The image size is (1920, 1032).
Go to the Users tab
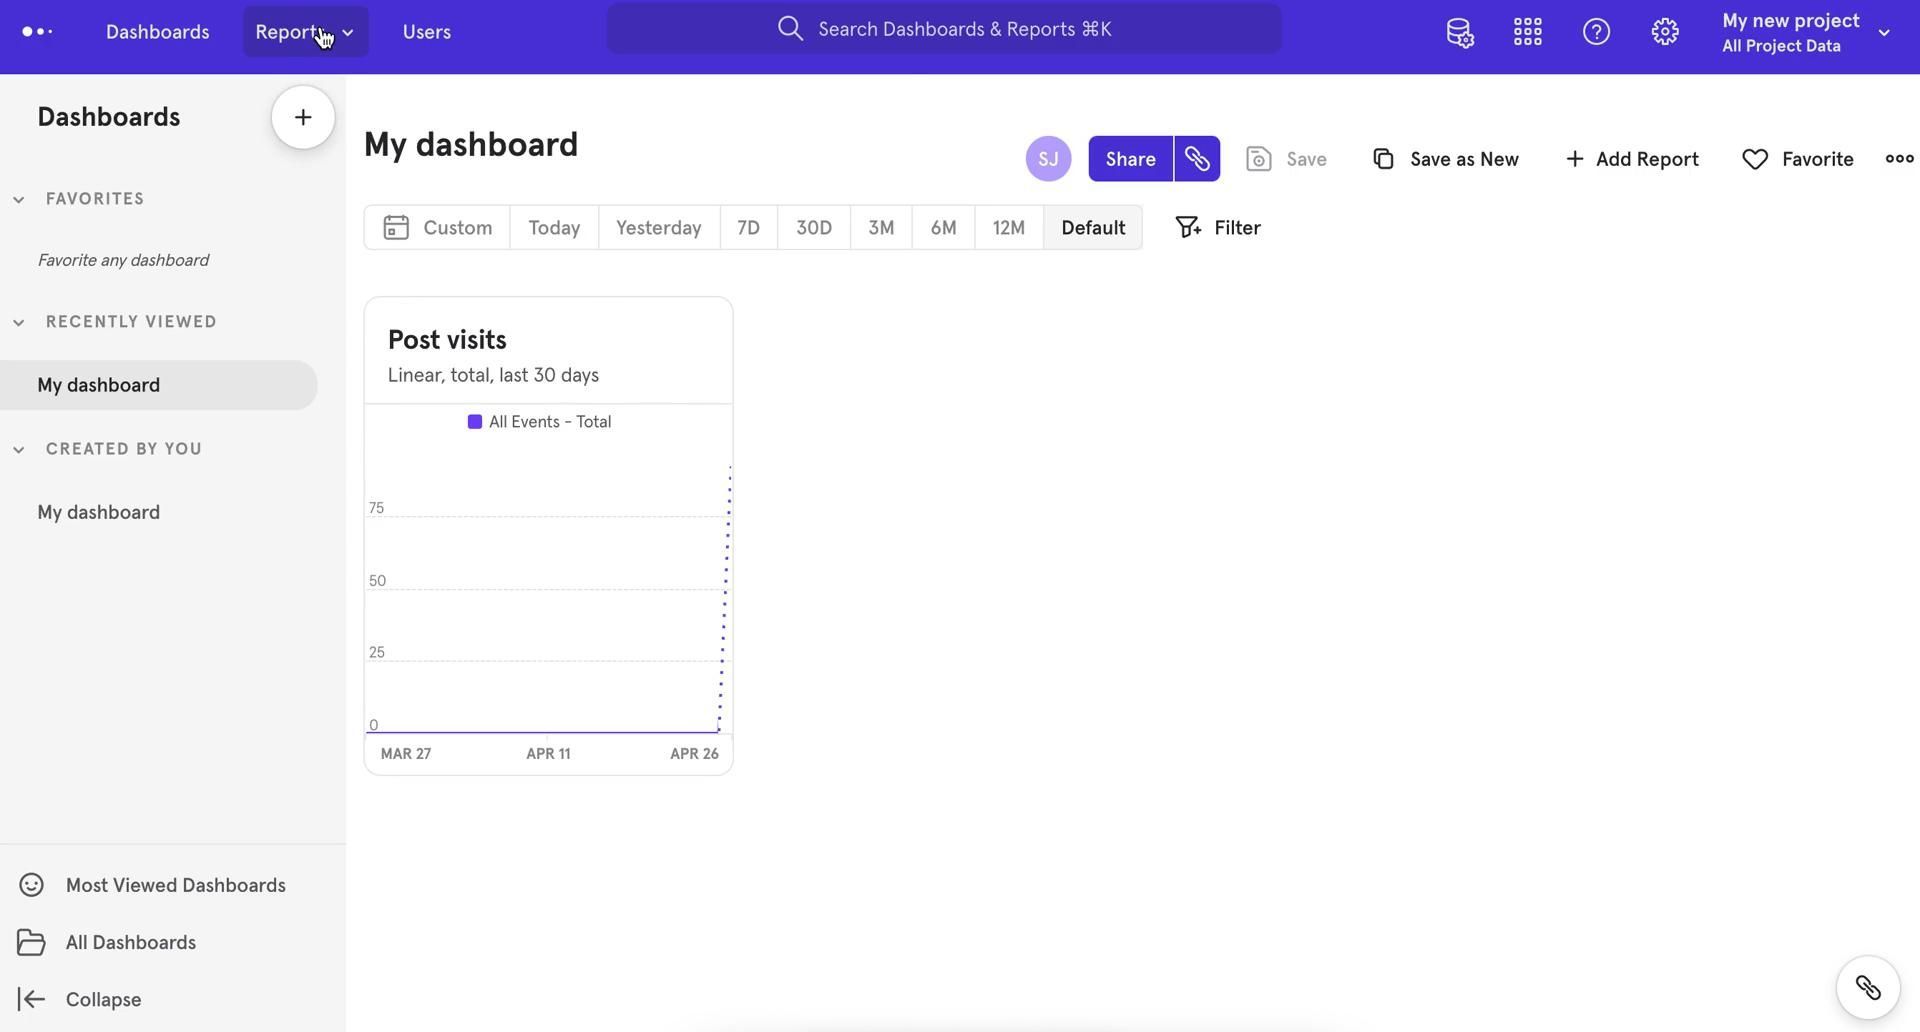[x=426, y=32]
